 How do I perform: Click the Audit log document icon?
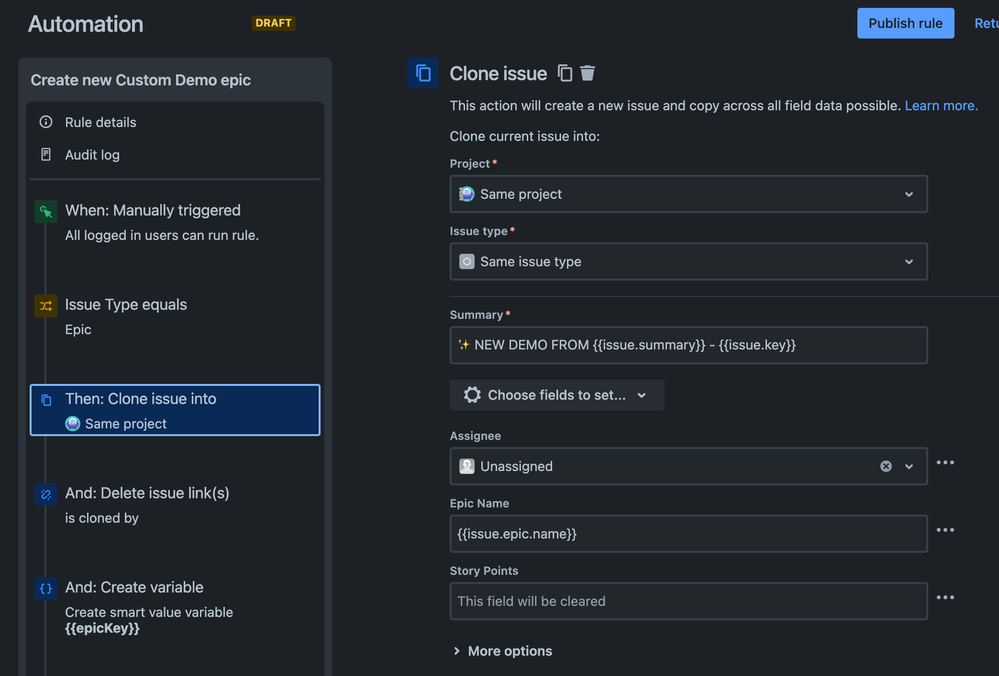coord(46,154)
